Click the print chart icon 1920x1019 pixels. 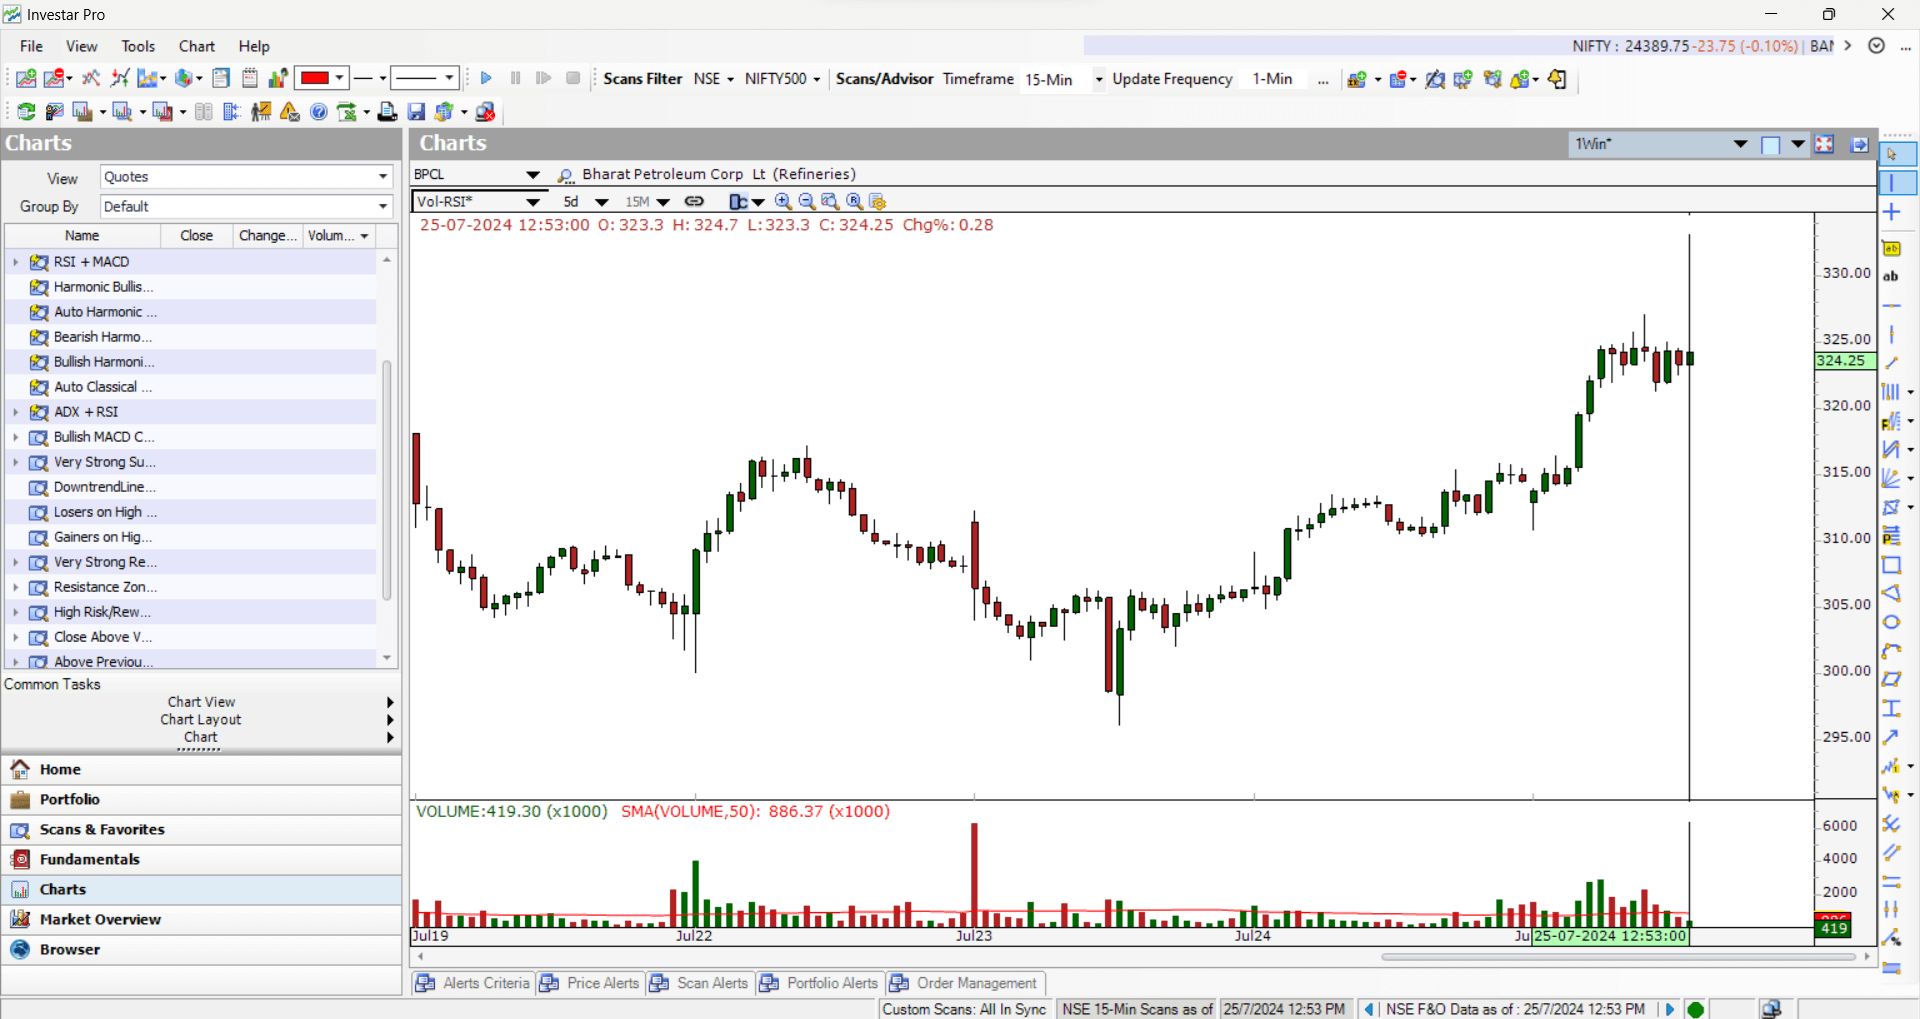coord(387,111)
